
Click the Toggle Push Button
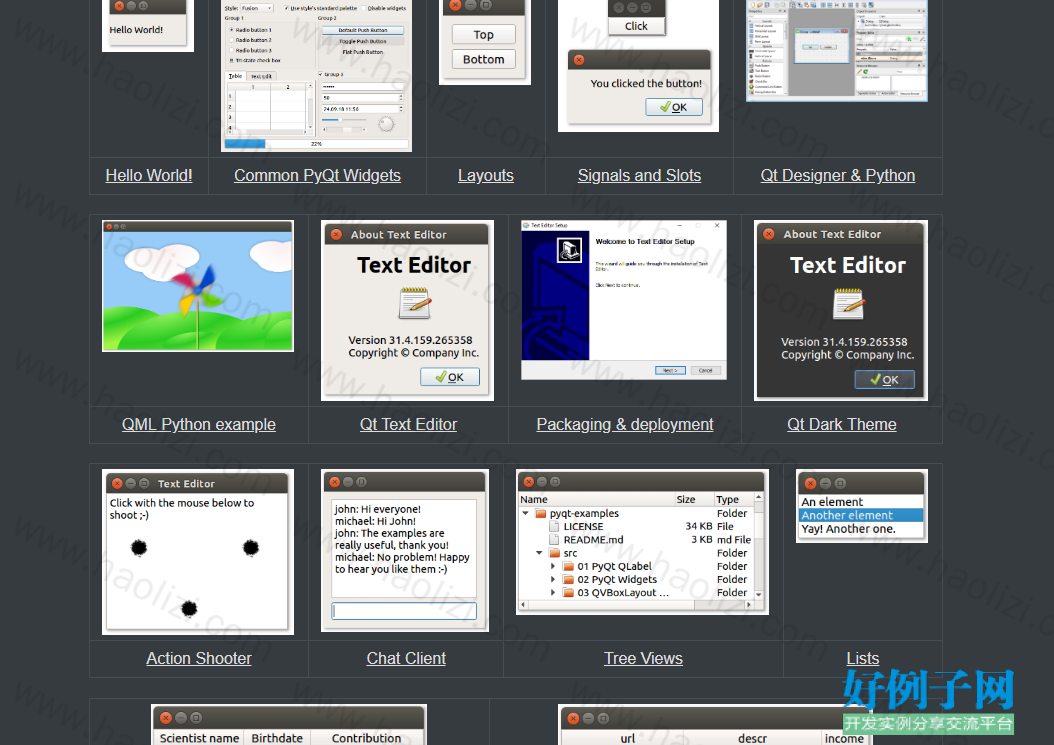[363, 41]
